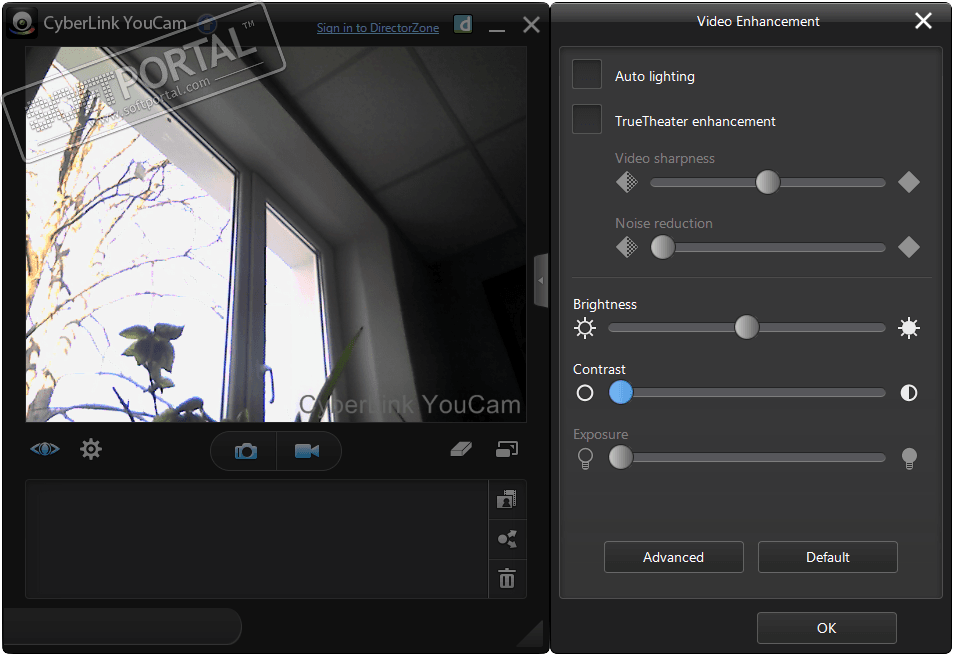Click the blue Contrast slider handle

621,393
